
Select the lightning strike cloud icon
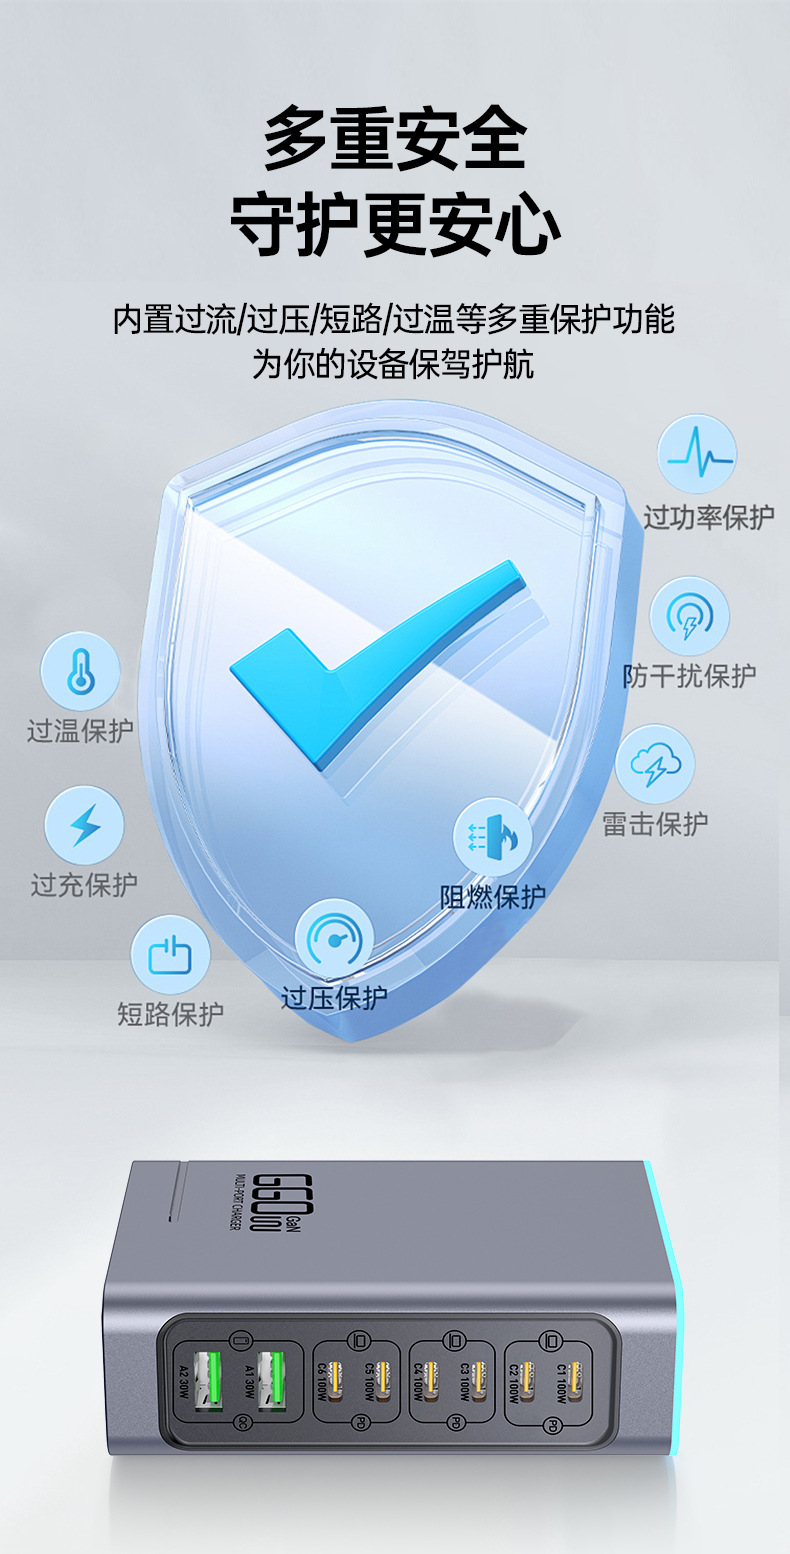point(655,765)
